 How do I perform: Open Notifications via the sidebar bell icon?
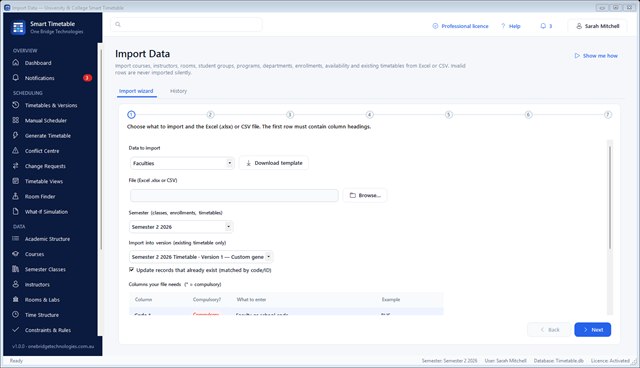point(16,78)
